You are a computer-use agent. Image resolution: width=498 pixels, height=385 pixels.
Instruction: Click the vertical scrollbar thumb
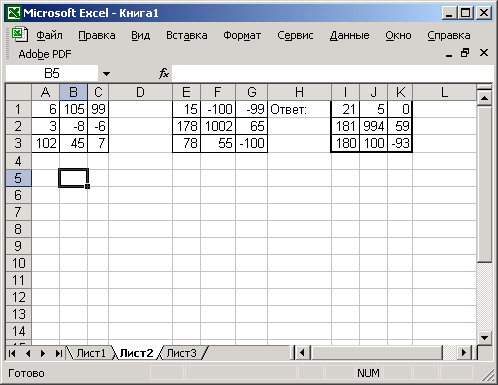(x=484, y=184)
